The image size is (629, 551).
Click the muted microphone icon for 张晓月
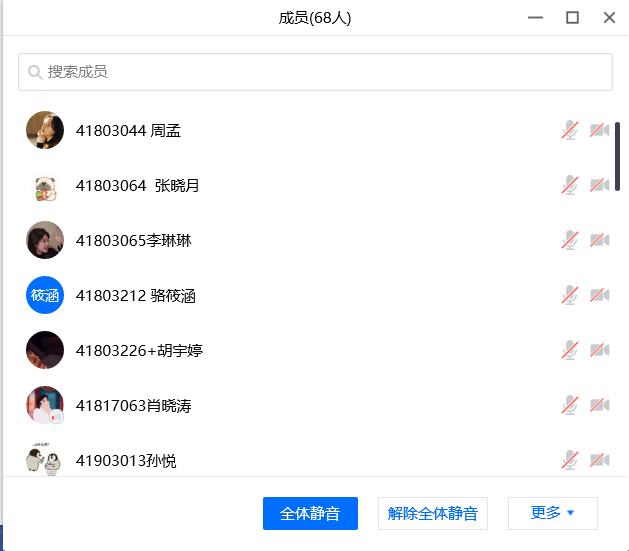(570, 185)
